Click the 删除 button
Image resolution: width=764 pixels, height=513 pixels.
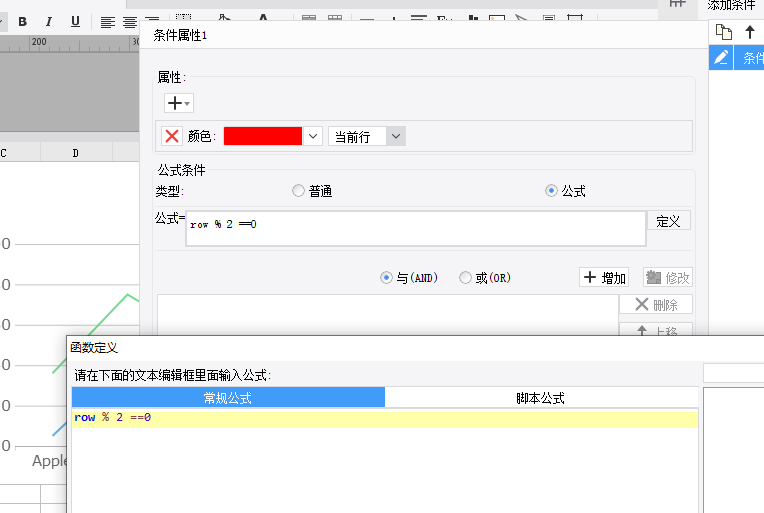click(656, 305)
